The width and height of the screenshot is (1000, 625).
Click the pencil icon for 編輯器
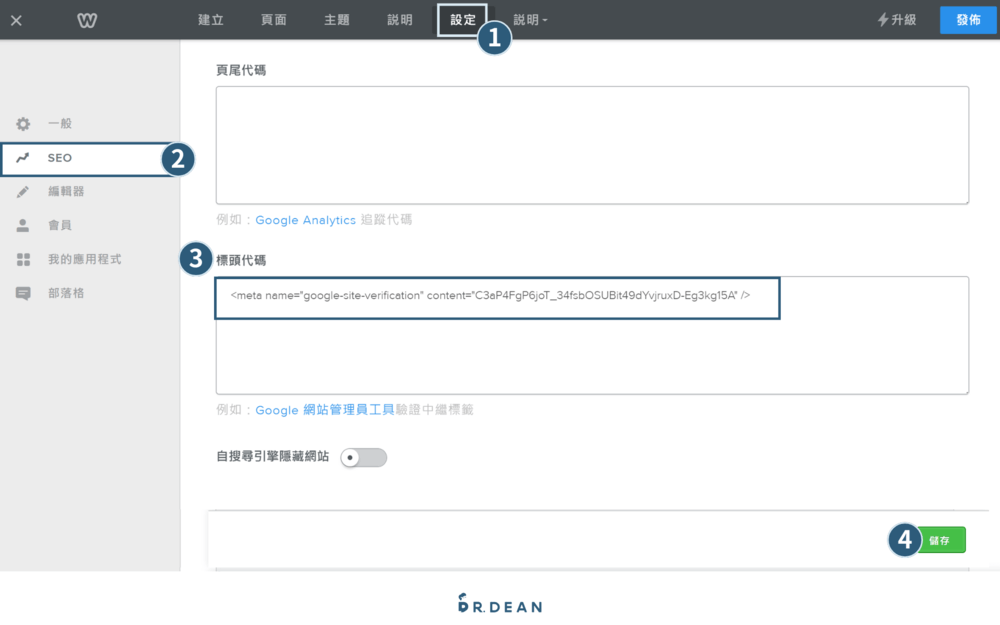22,191
